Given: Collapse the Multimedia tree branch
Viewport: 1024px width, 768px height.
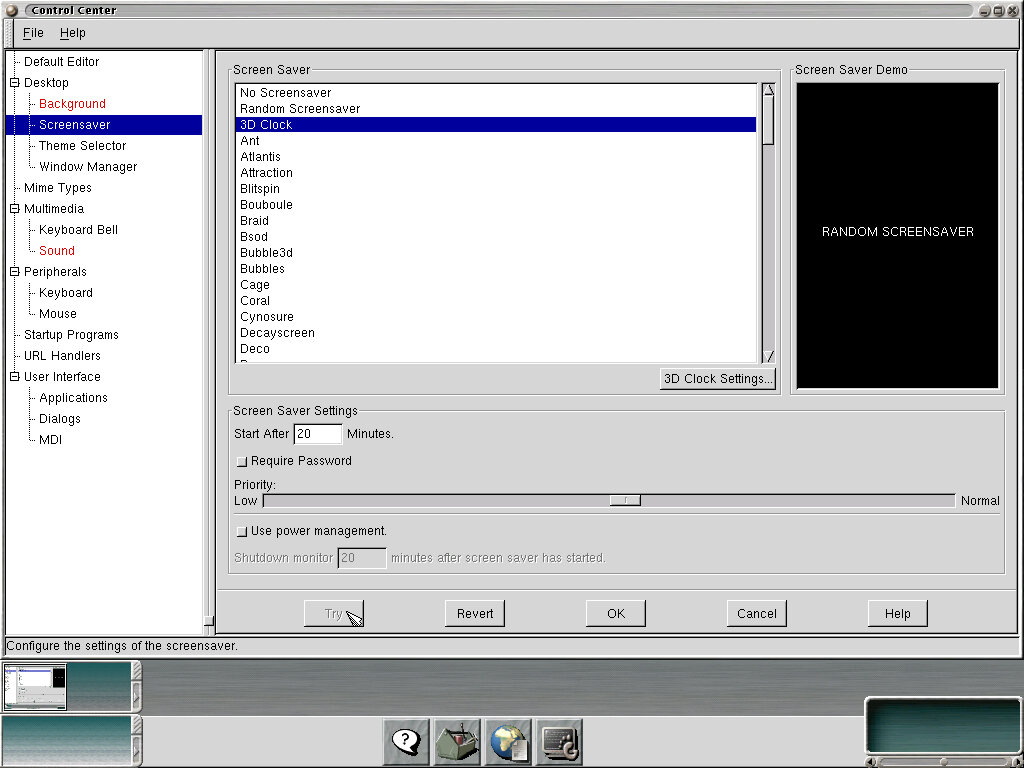Looking at the screenshot, I should click(14, 209).
